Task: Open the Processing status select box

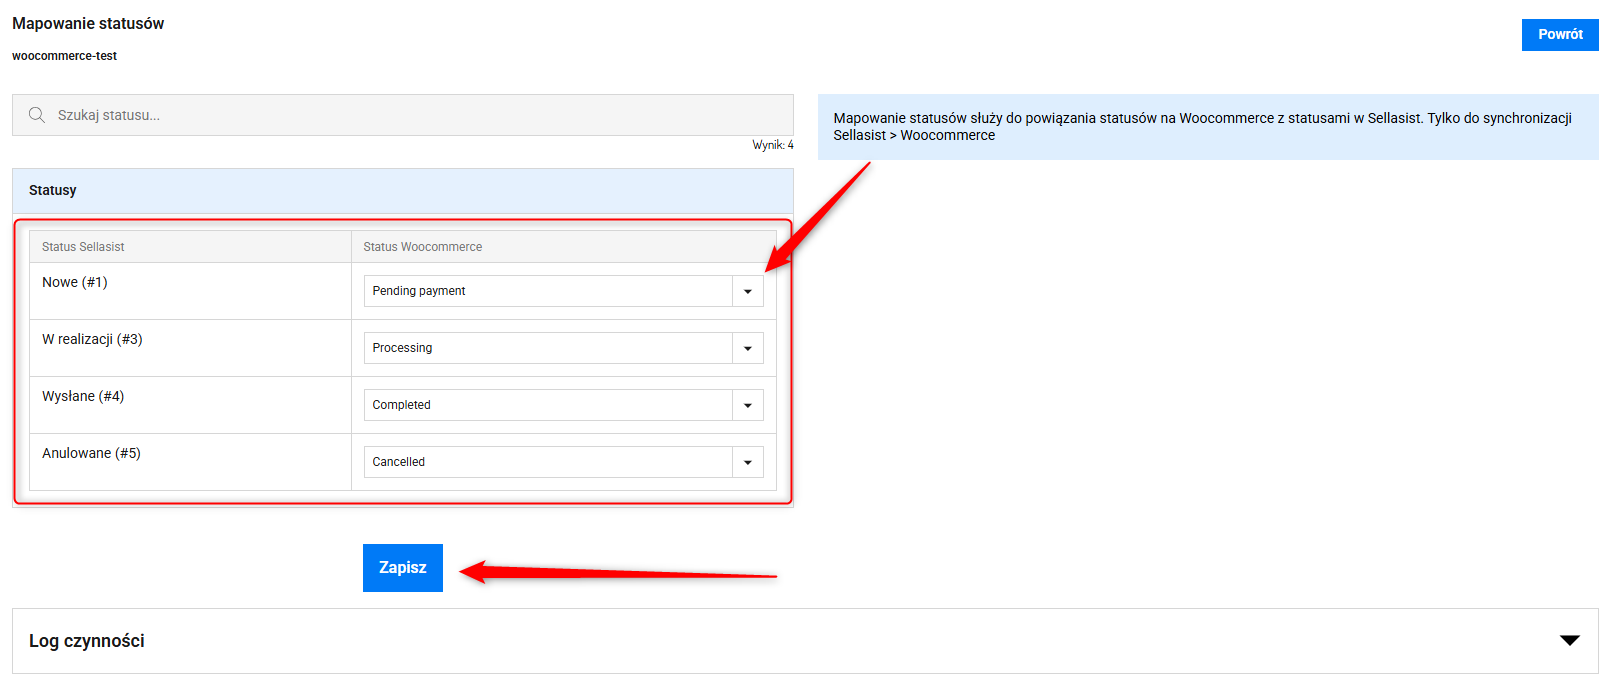Action: tap(548, 348)
